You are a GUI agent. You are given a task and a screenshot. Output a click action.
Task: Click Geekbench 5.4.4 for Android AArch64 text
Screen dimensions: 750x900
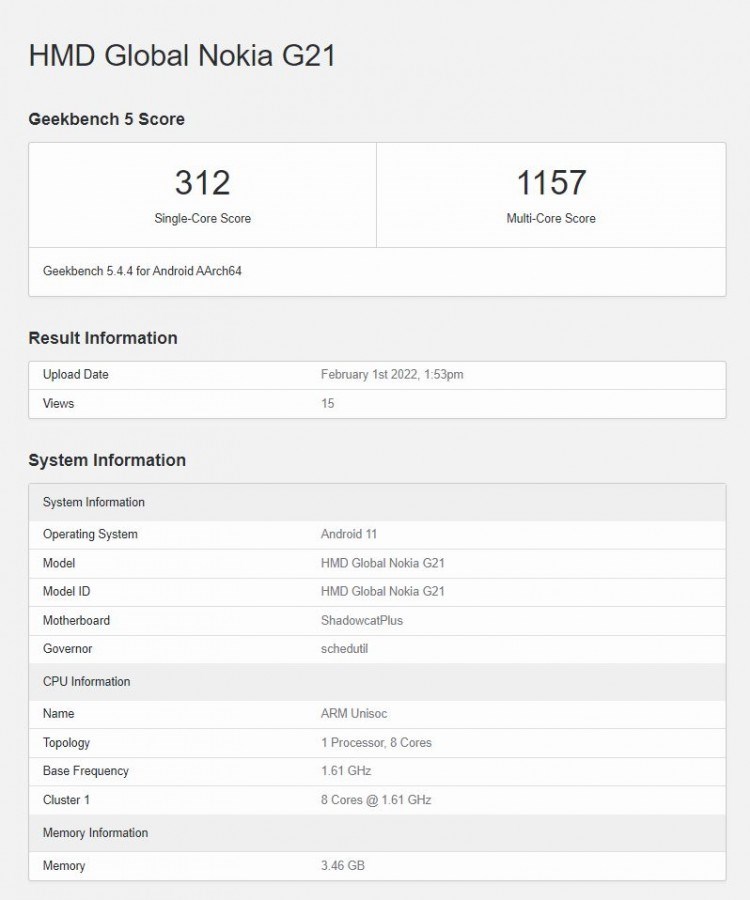point(142,271)
